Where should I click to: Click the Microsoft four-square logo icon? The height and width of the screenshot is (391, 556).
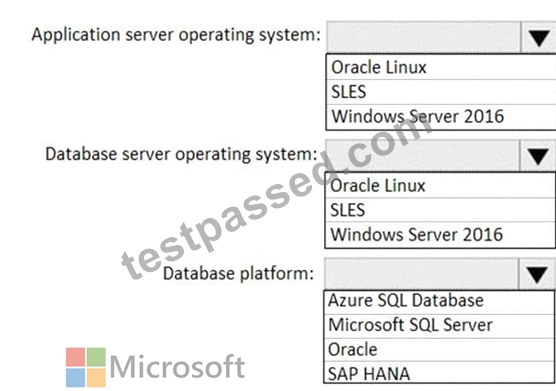[x=86, y=367]
